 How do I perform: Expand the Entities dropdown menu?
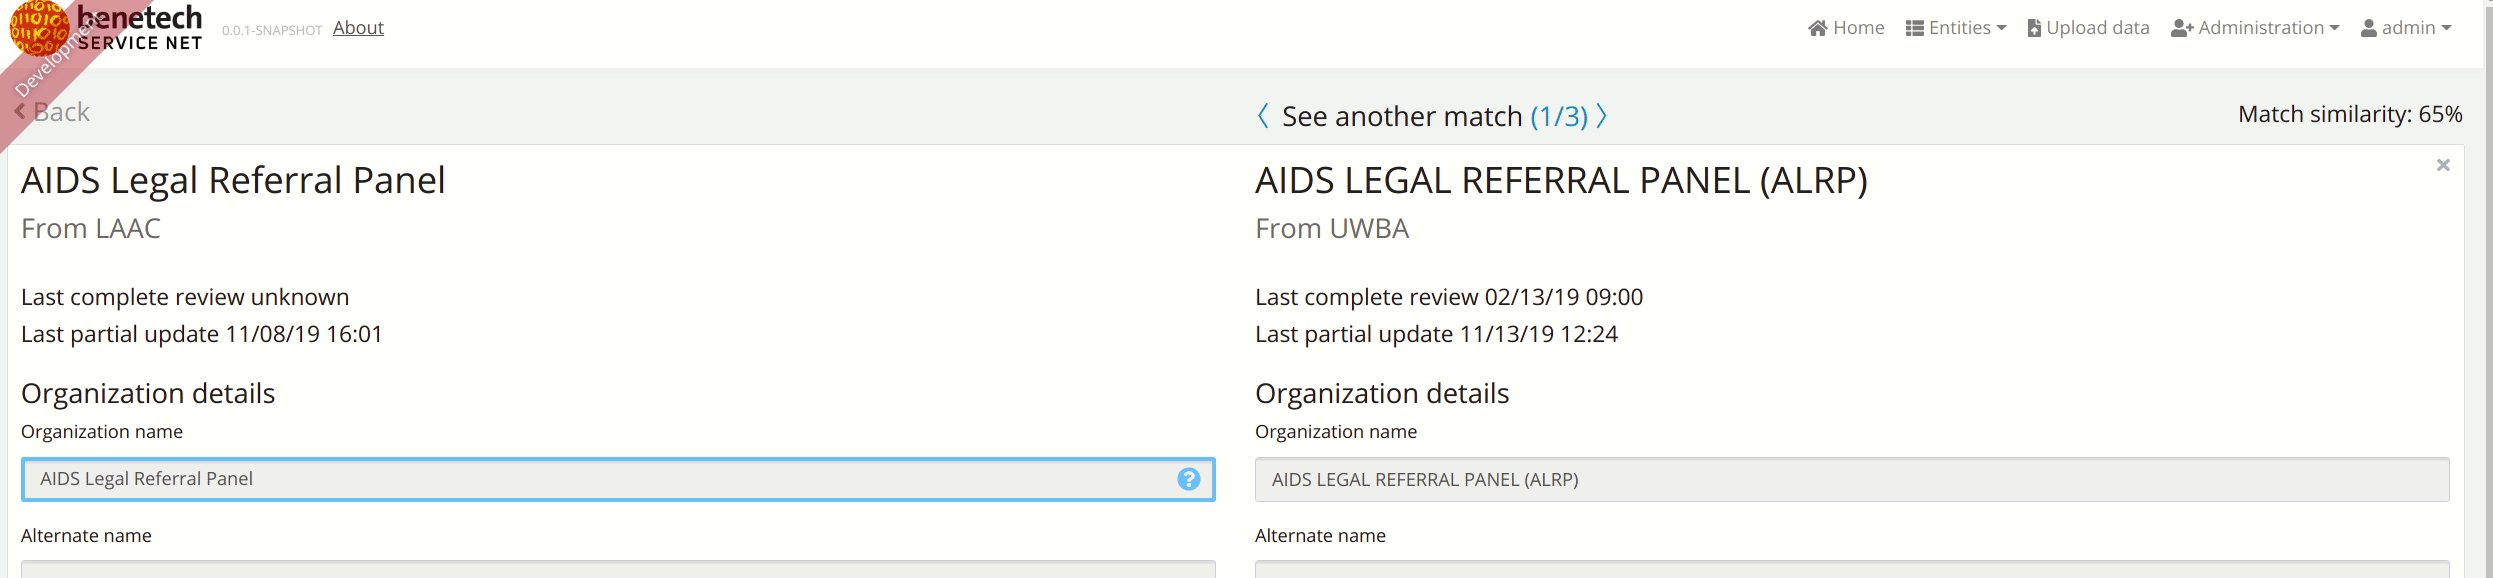click(1956, 28)
